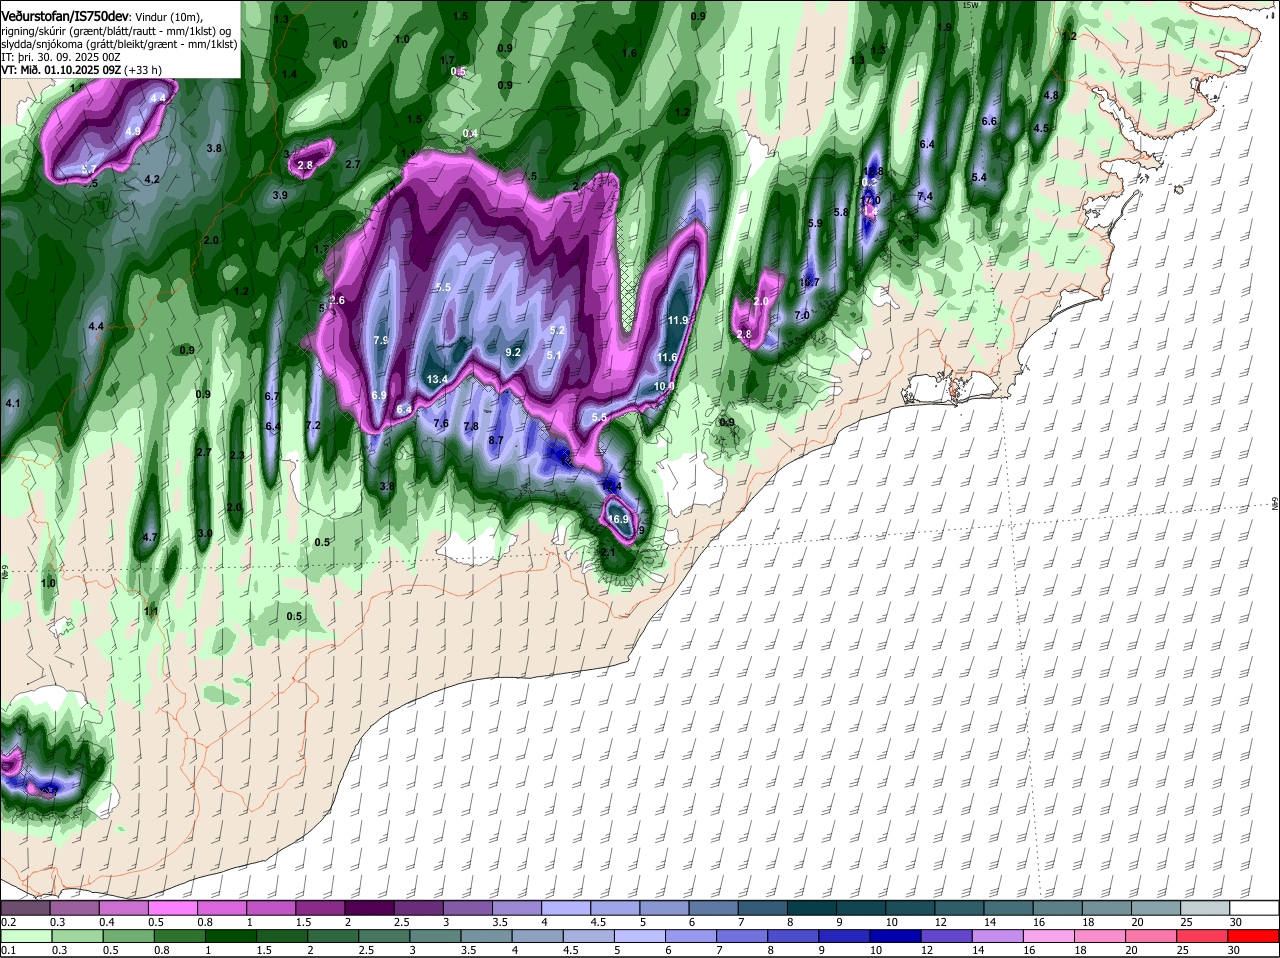Select the IT: þri. 30. 09. 2025 00Z line

point(61,57)
